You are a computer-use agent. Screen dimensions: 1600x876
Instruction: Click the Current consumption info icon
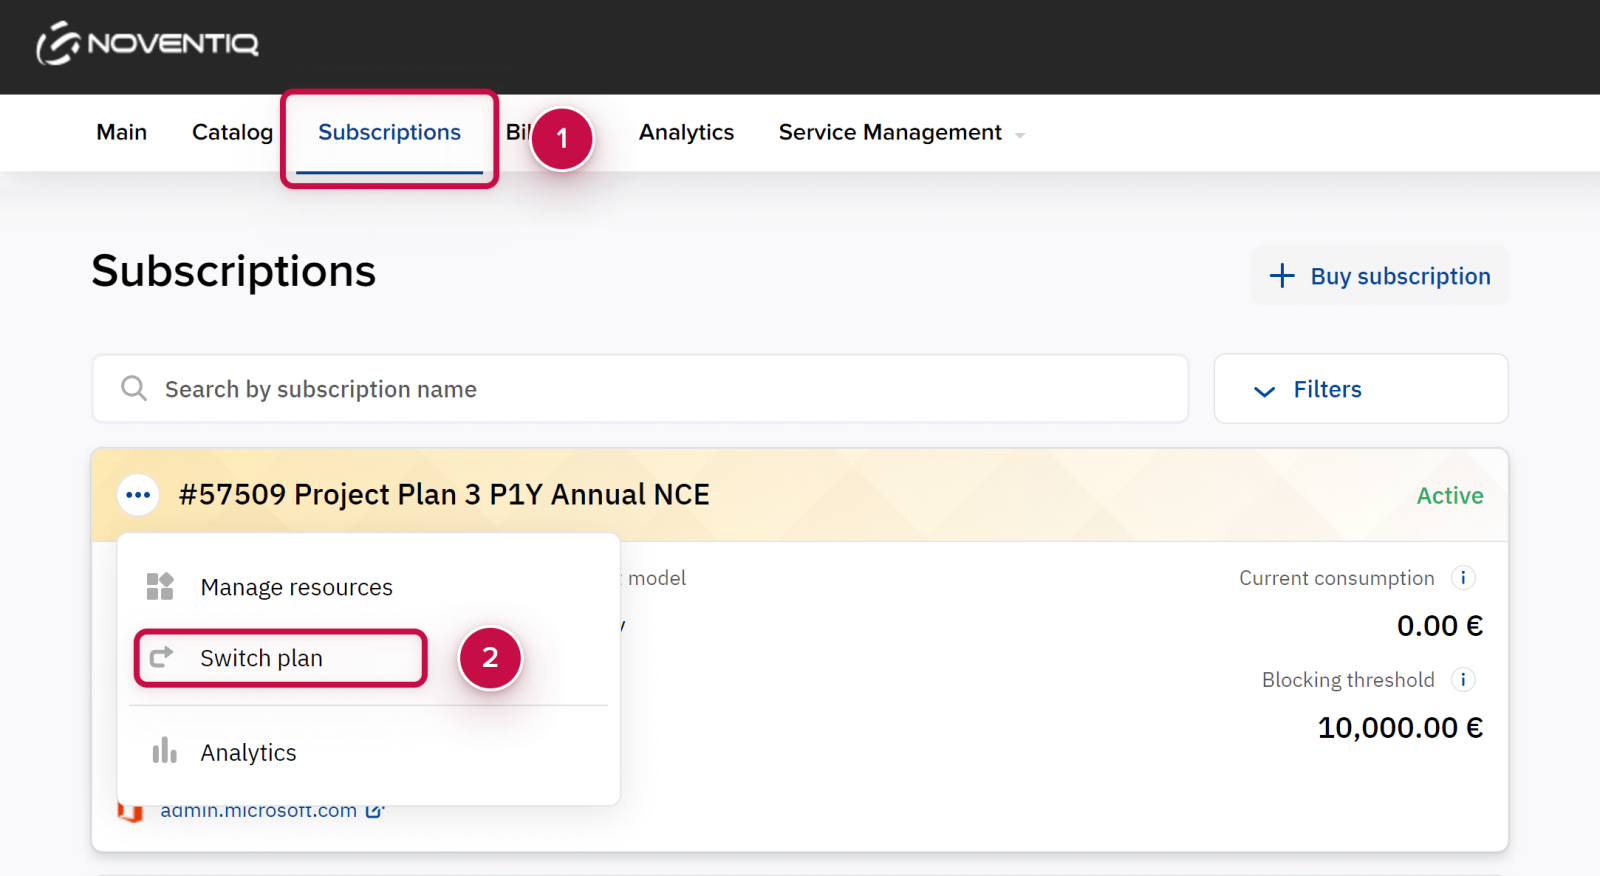1463,578
